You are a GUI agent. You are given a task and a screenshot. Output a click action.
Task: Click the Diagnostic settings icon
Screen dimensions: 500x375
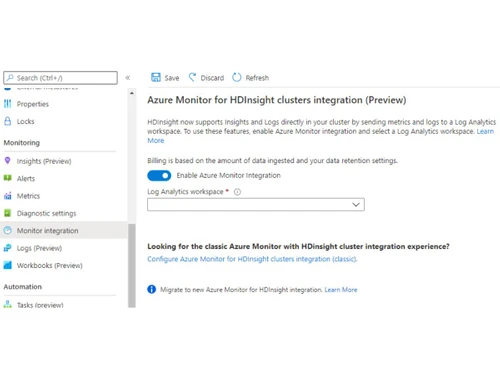click(x=8, y=213)
